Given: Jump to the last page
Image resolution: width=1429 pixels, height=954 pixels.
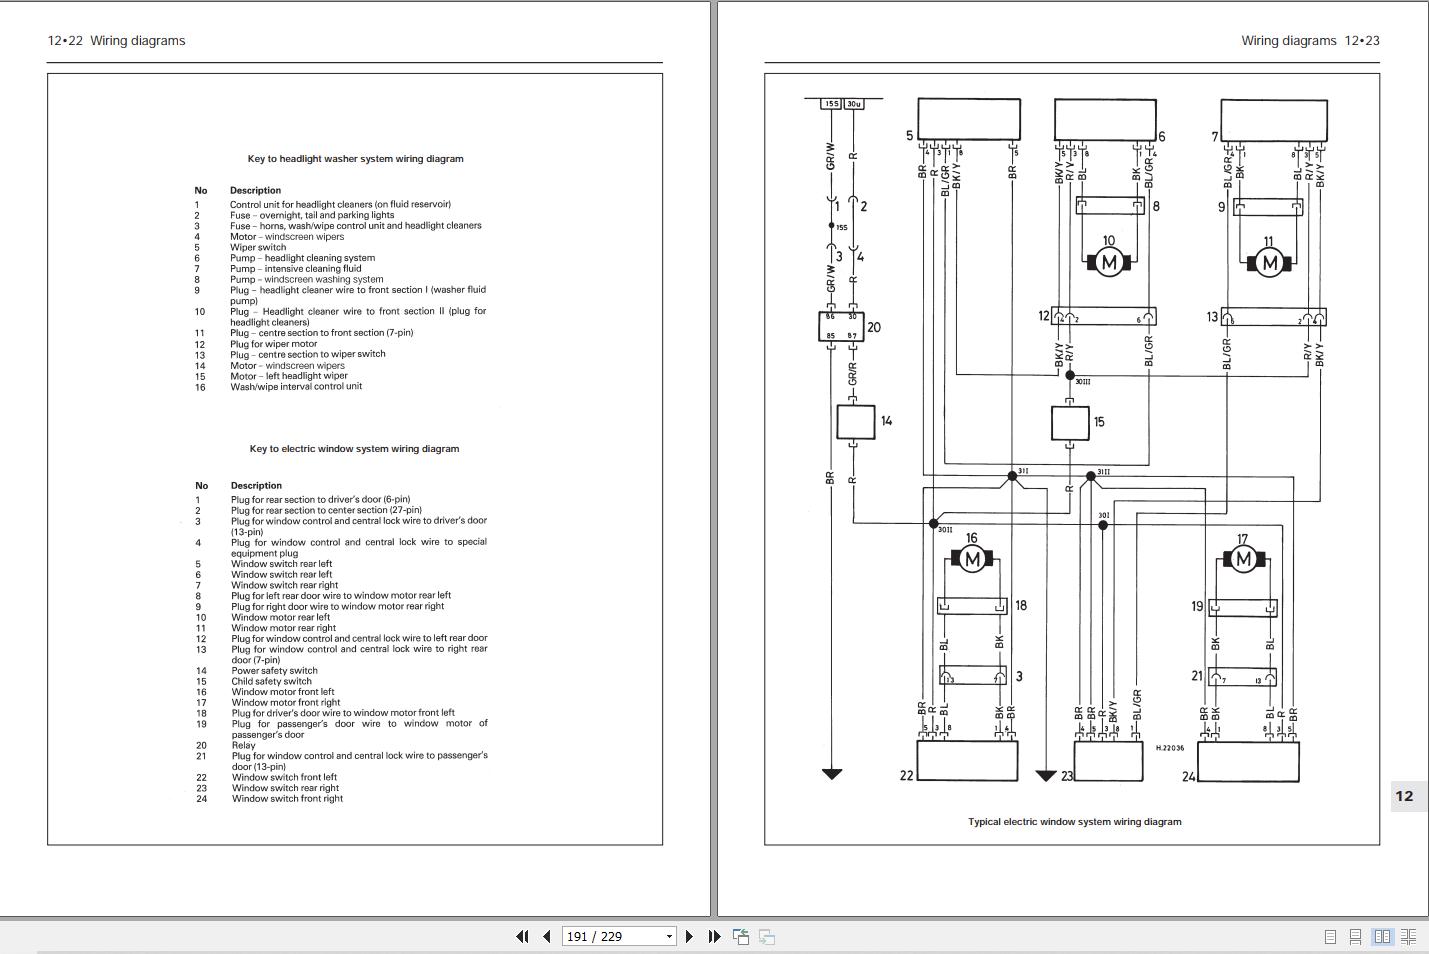Looking at the screenshot, I should 714,937.
